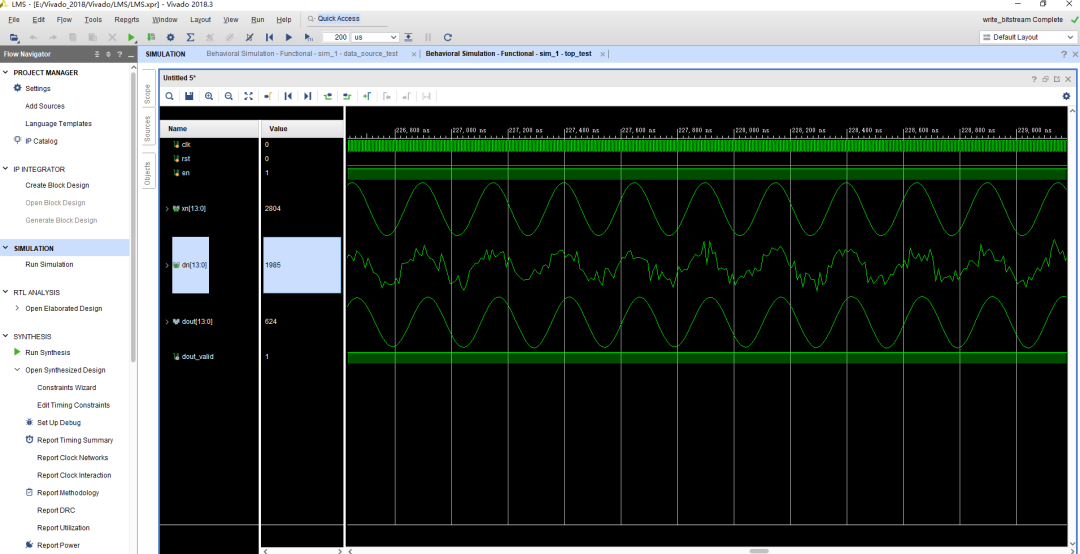Click the waveform Zoom Fit icon
1080x554 pixels.
coord(249,96)
